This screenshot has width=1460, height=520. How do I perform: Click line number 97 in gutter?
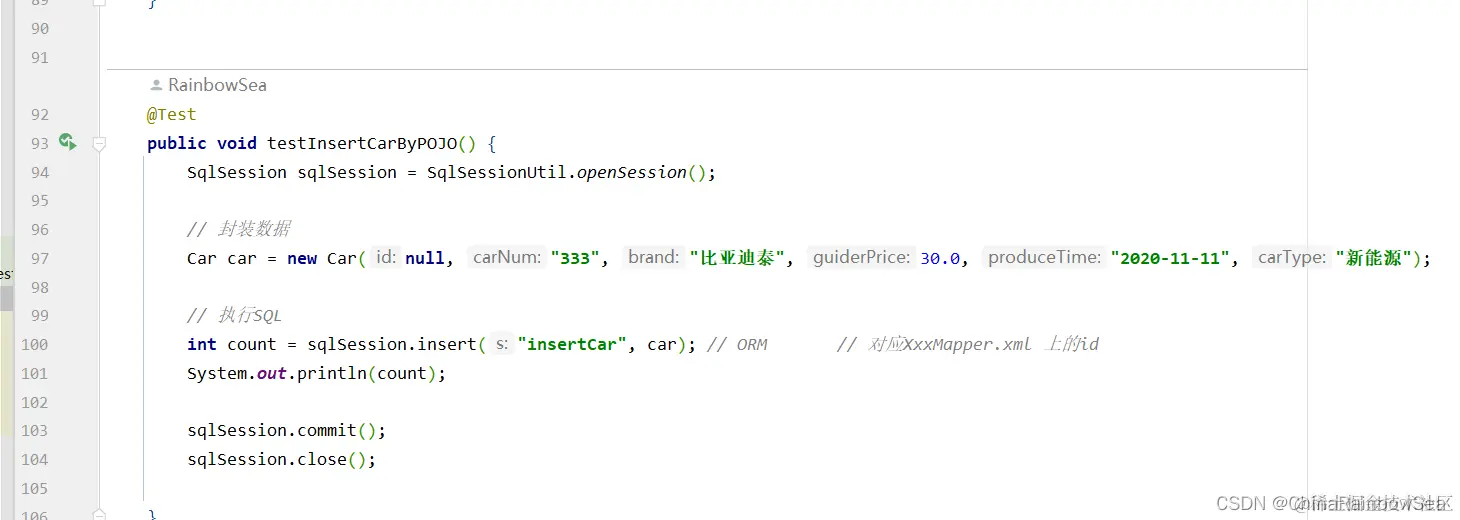39,258
